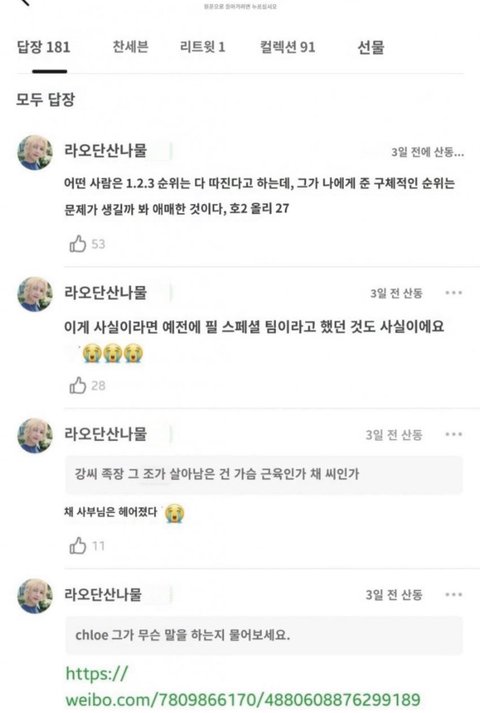Like the comment with 28 likes
Screen dimensions: 480x713
pyautogui.click(x=78, y=386)
